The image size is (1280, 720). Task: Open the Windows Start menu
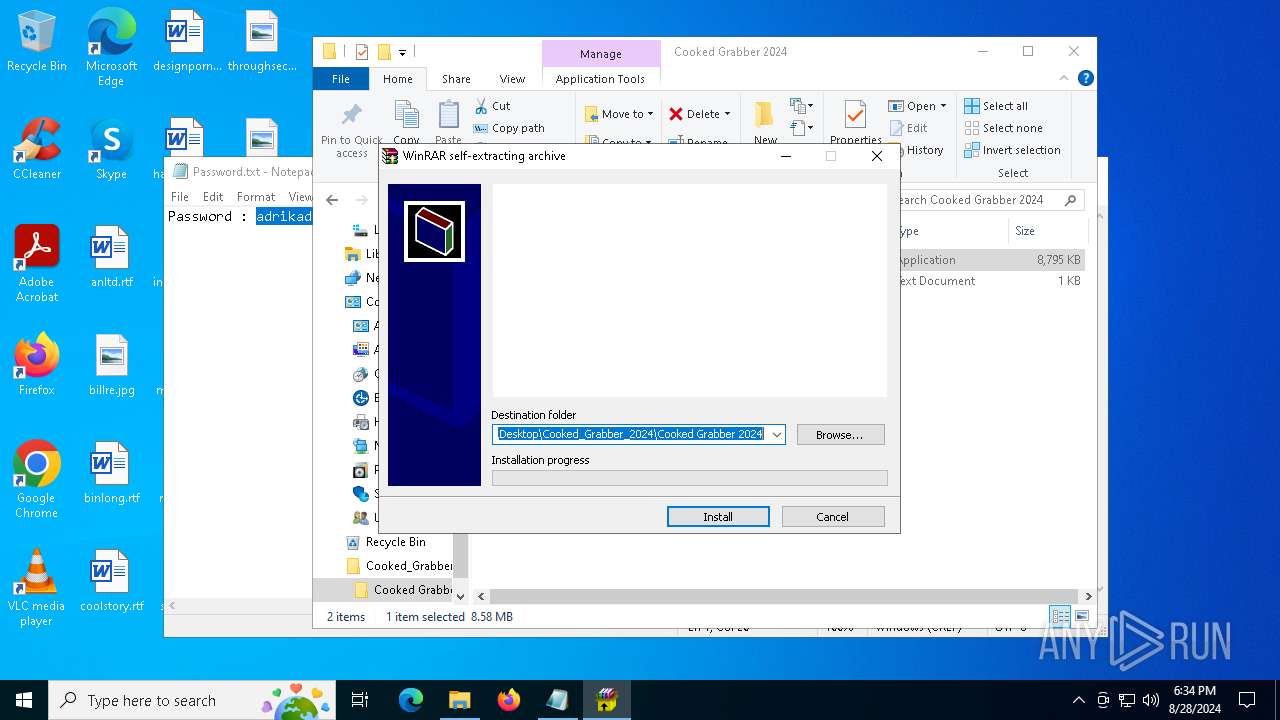(24, 700)
